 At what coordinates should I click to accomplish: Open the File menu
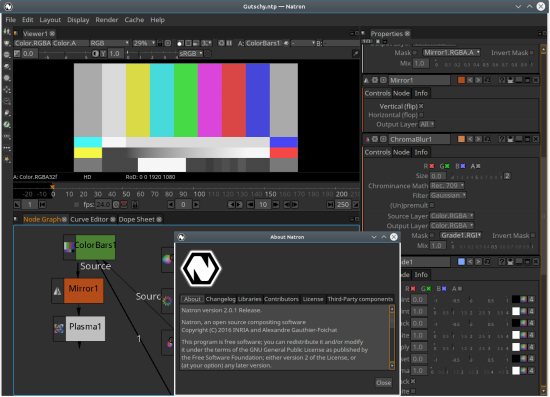tap(11, 20)
